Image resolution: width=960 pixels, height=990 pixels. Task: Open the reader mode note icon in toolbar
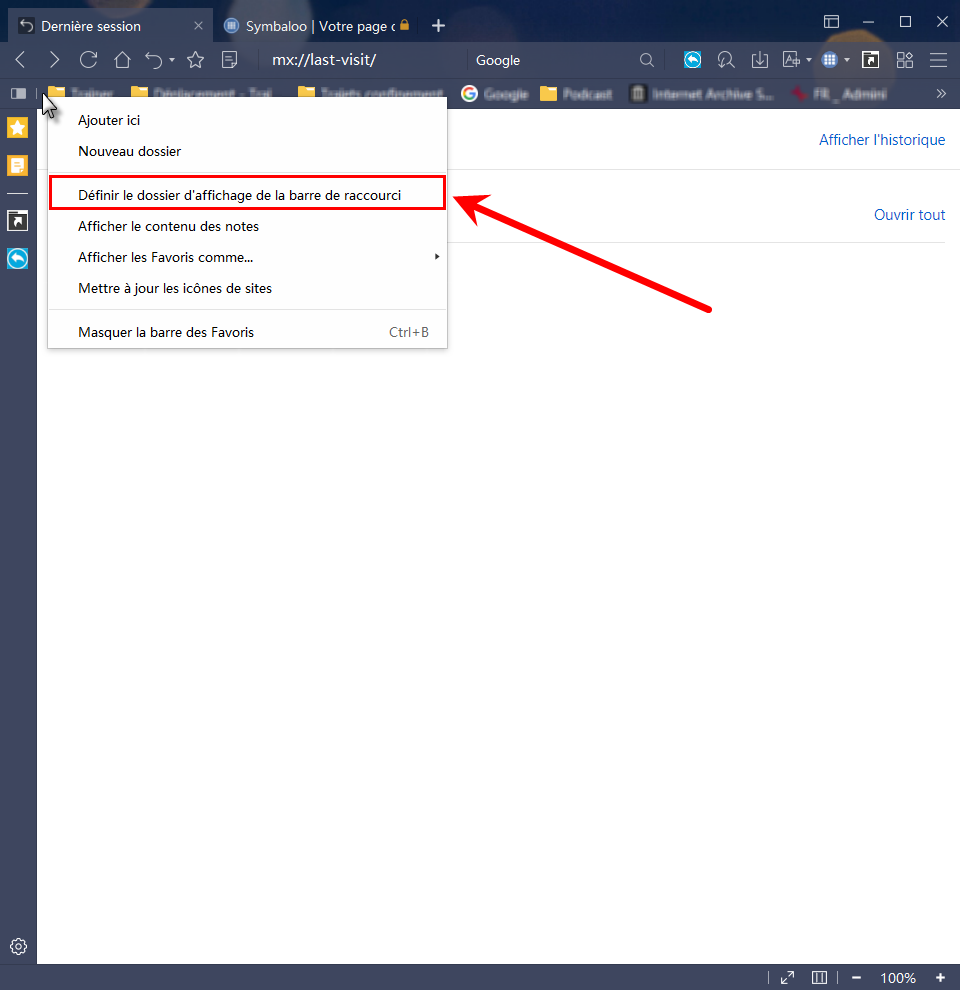[230, 60]
